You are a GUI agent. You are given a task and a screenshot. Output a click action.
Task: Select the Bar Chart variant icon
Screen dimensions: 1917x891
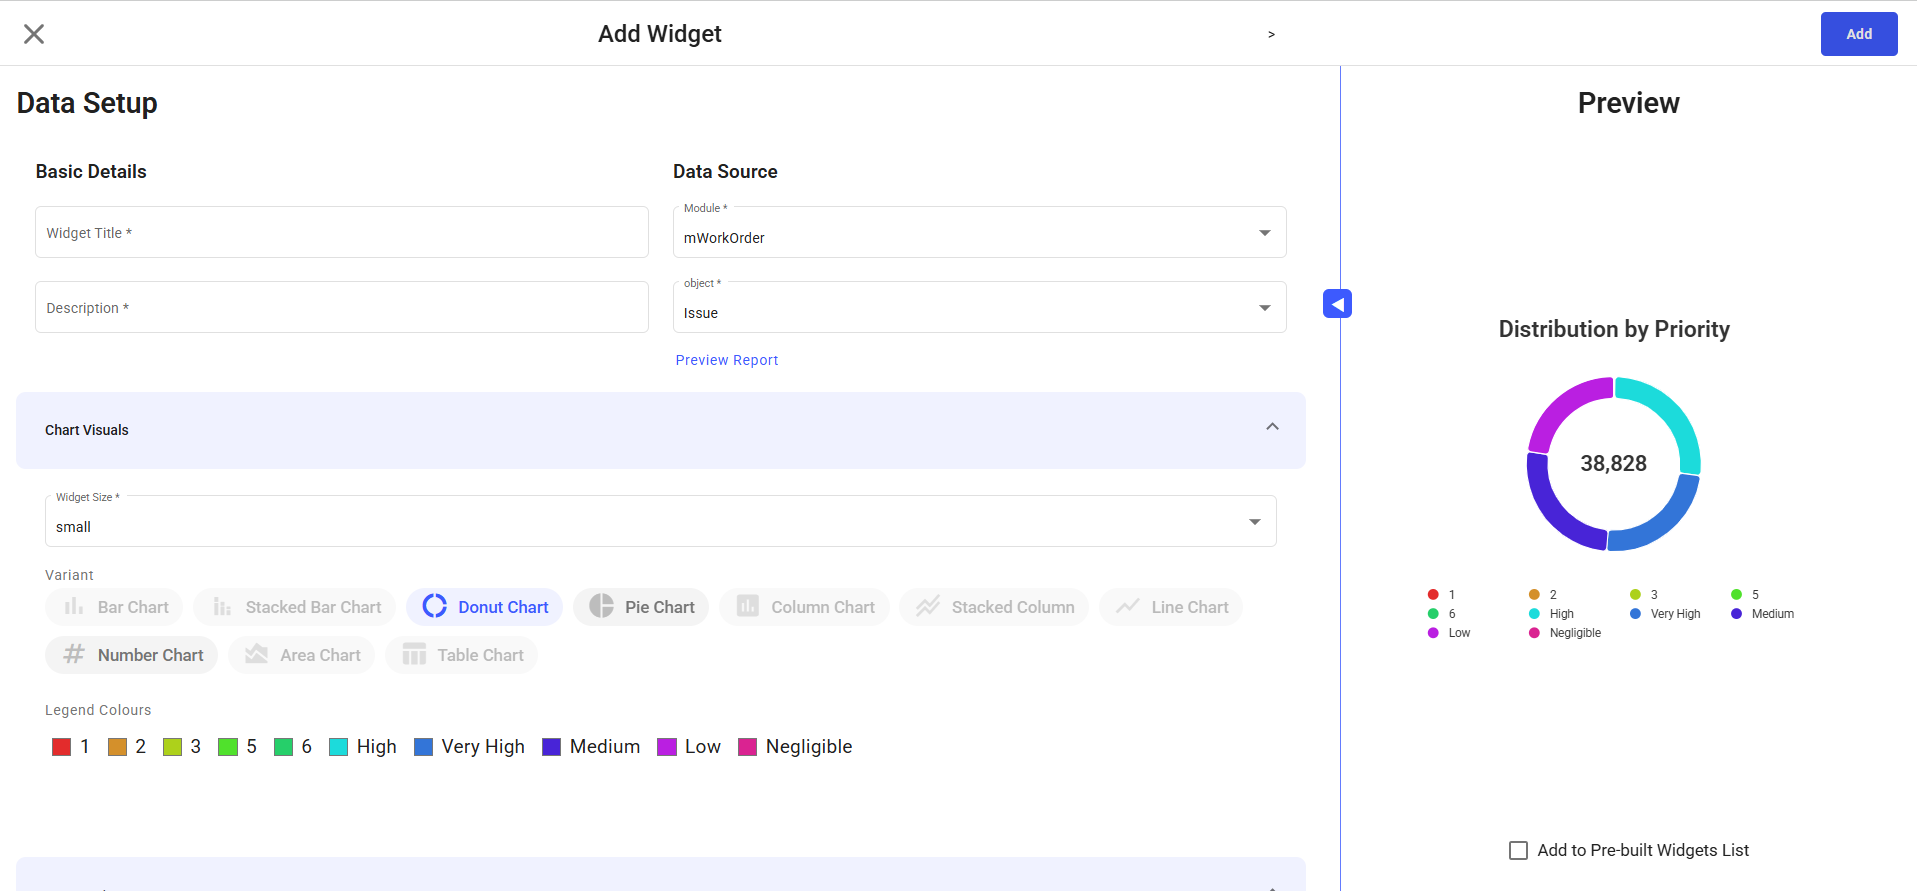pyautogui.click(x=75, y=607)
